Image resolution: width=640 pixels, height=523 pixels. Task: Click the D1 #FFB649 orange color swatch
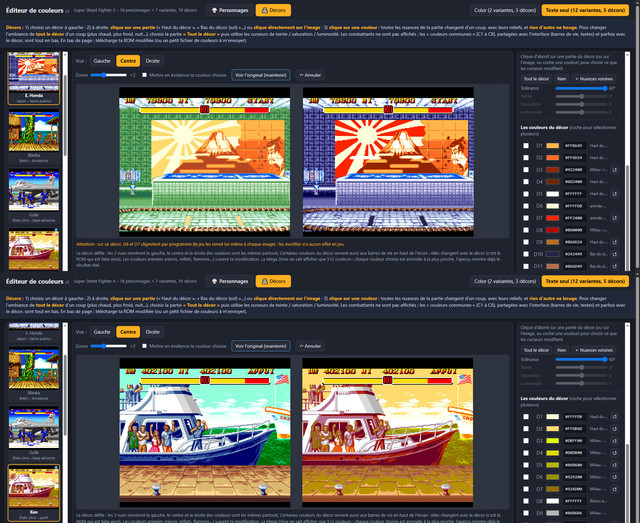tap(553, 146)
